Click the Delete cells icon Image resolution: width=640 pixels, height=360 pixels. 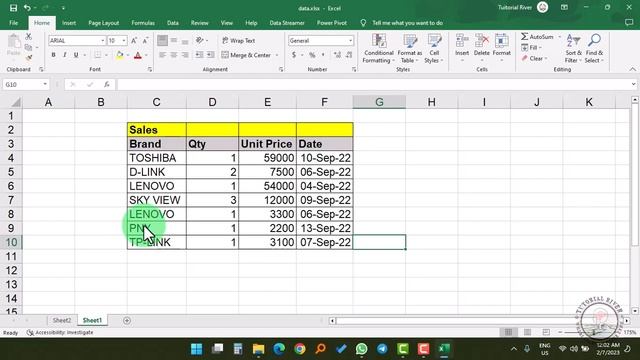[x=482, y=41]
